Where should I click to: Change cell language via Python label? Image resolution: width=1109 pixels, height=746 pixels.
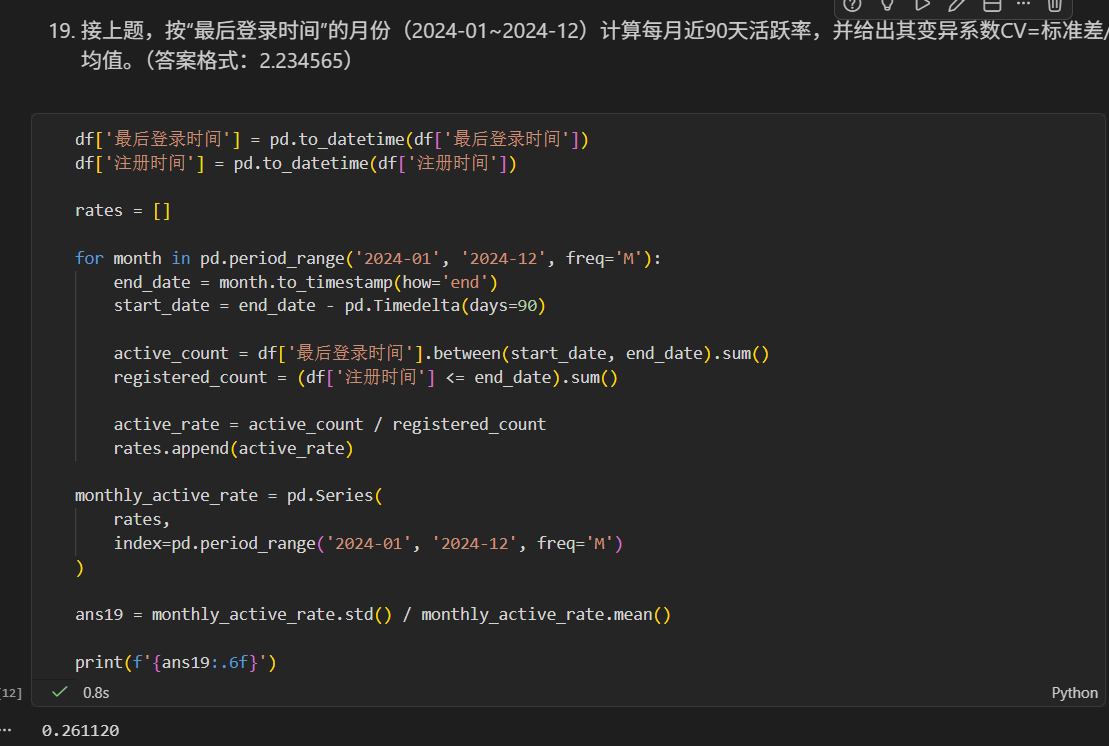(1074, 693)
